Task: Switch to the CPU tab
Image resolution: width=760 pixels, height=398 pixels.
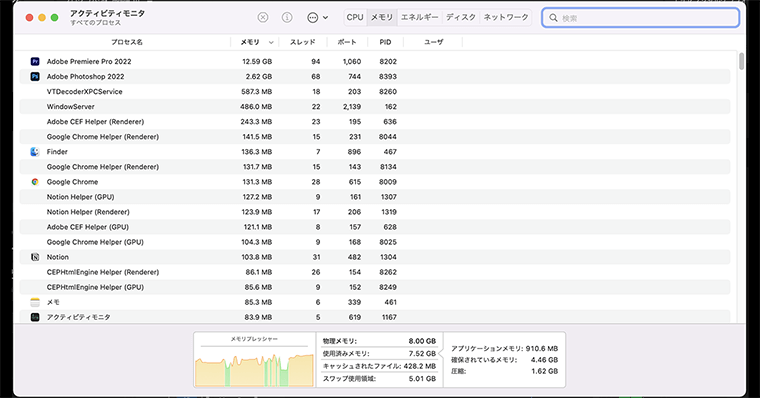Action: coord(355,17)
